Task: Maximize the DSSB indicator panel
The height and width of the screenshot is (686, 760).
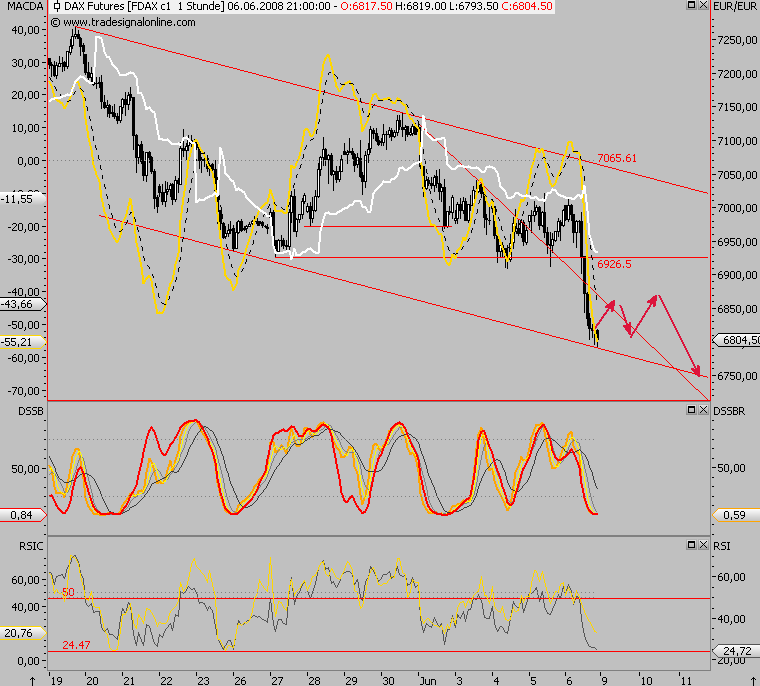Action: pos(692,410)
